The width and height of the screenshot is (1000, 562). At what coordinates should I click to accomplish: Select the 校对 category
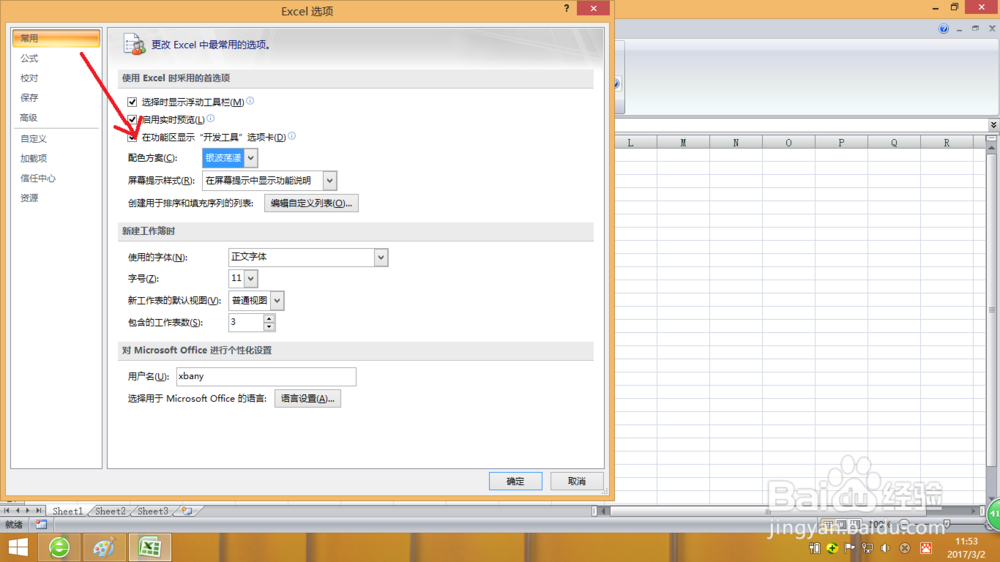pyautogui.click(x=56, y=78)
